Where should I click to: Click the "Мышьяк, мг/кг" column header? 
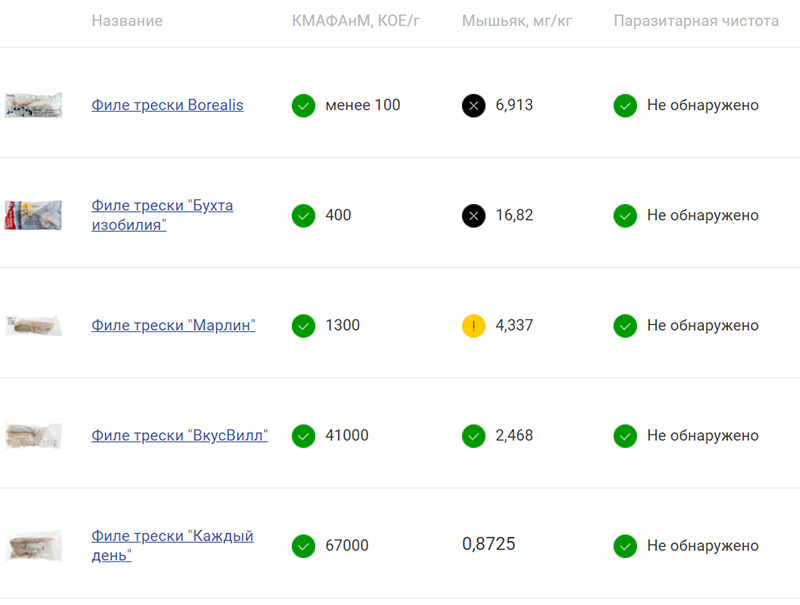(517, 21)
